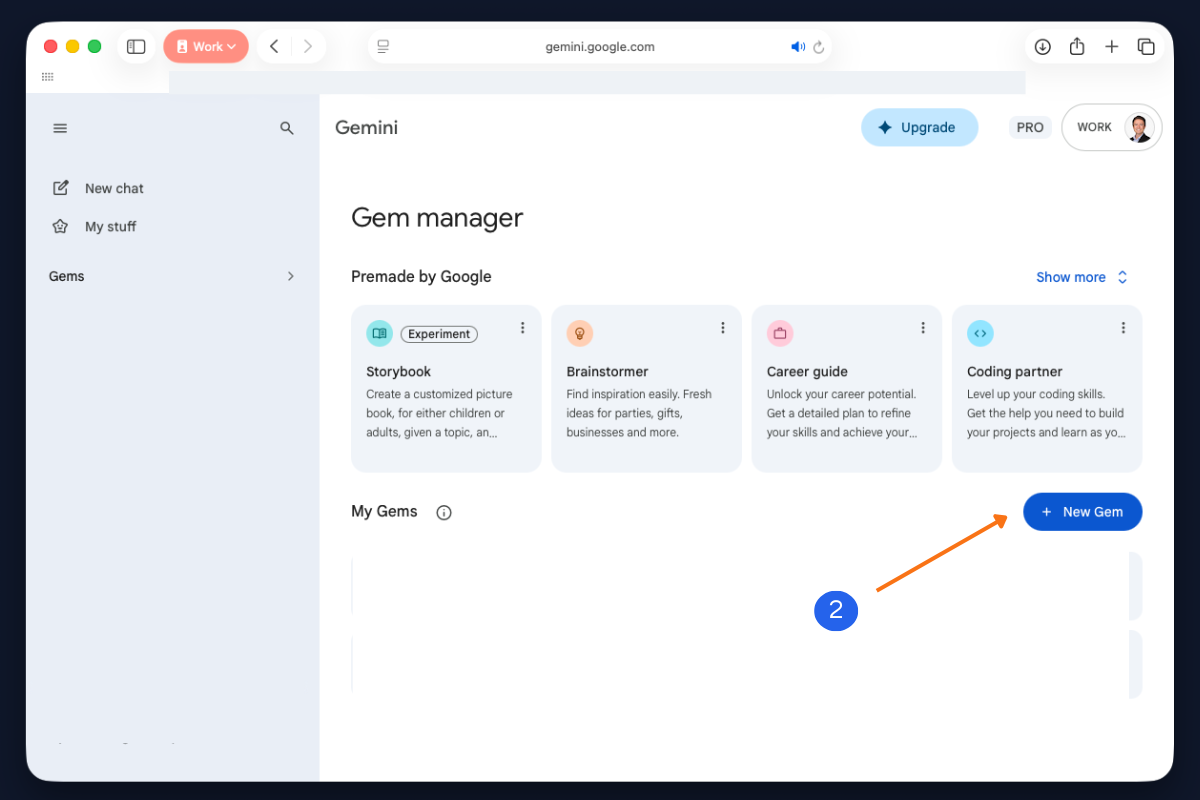Image resolution: width=1200 pixels, height=800 pixels.
Task: Open the Coding partner gem card
Action: coord(1046,388)
